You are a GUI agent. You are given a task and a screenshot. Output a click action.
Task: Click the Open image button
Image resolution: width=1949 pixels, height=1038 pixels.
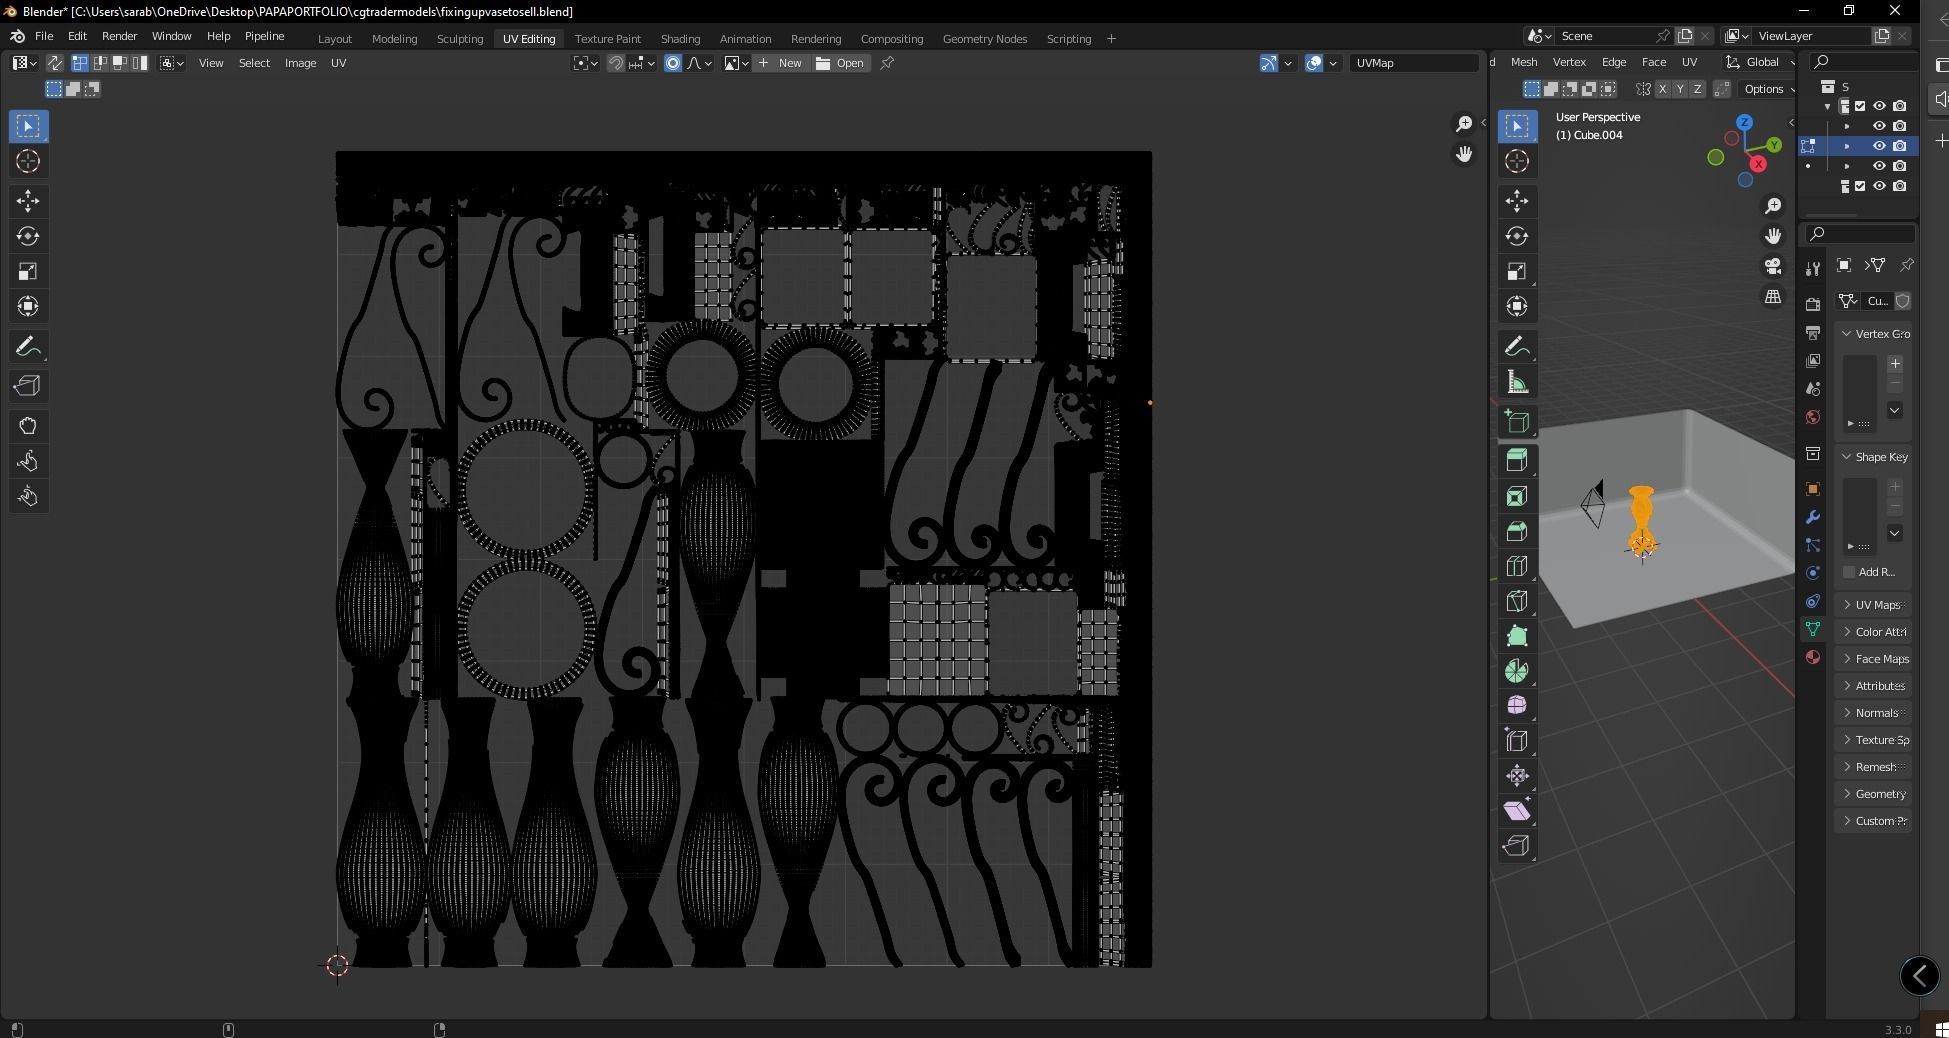[x=840, y=63]
